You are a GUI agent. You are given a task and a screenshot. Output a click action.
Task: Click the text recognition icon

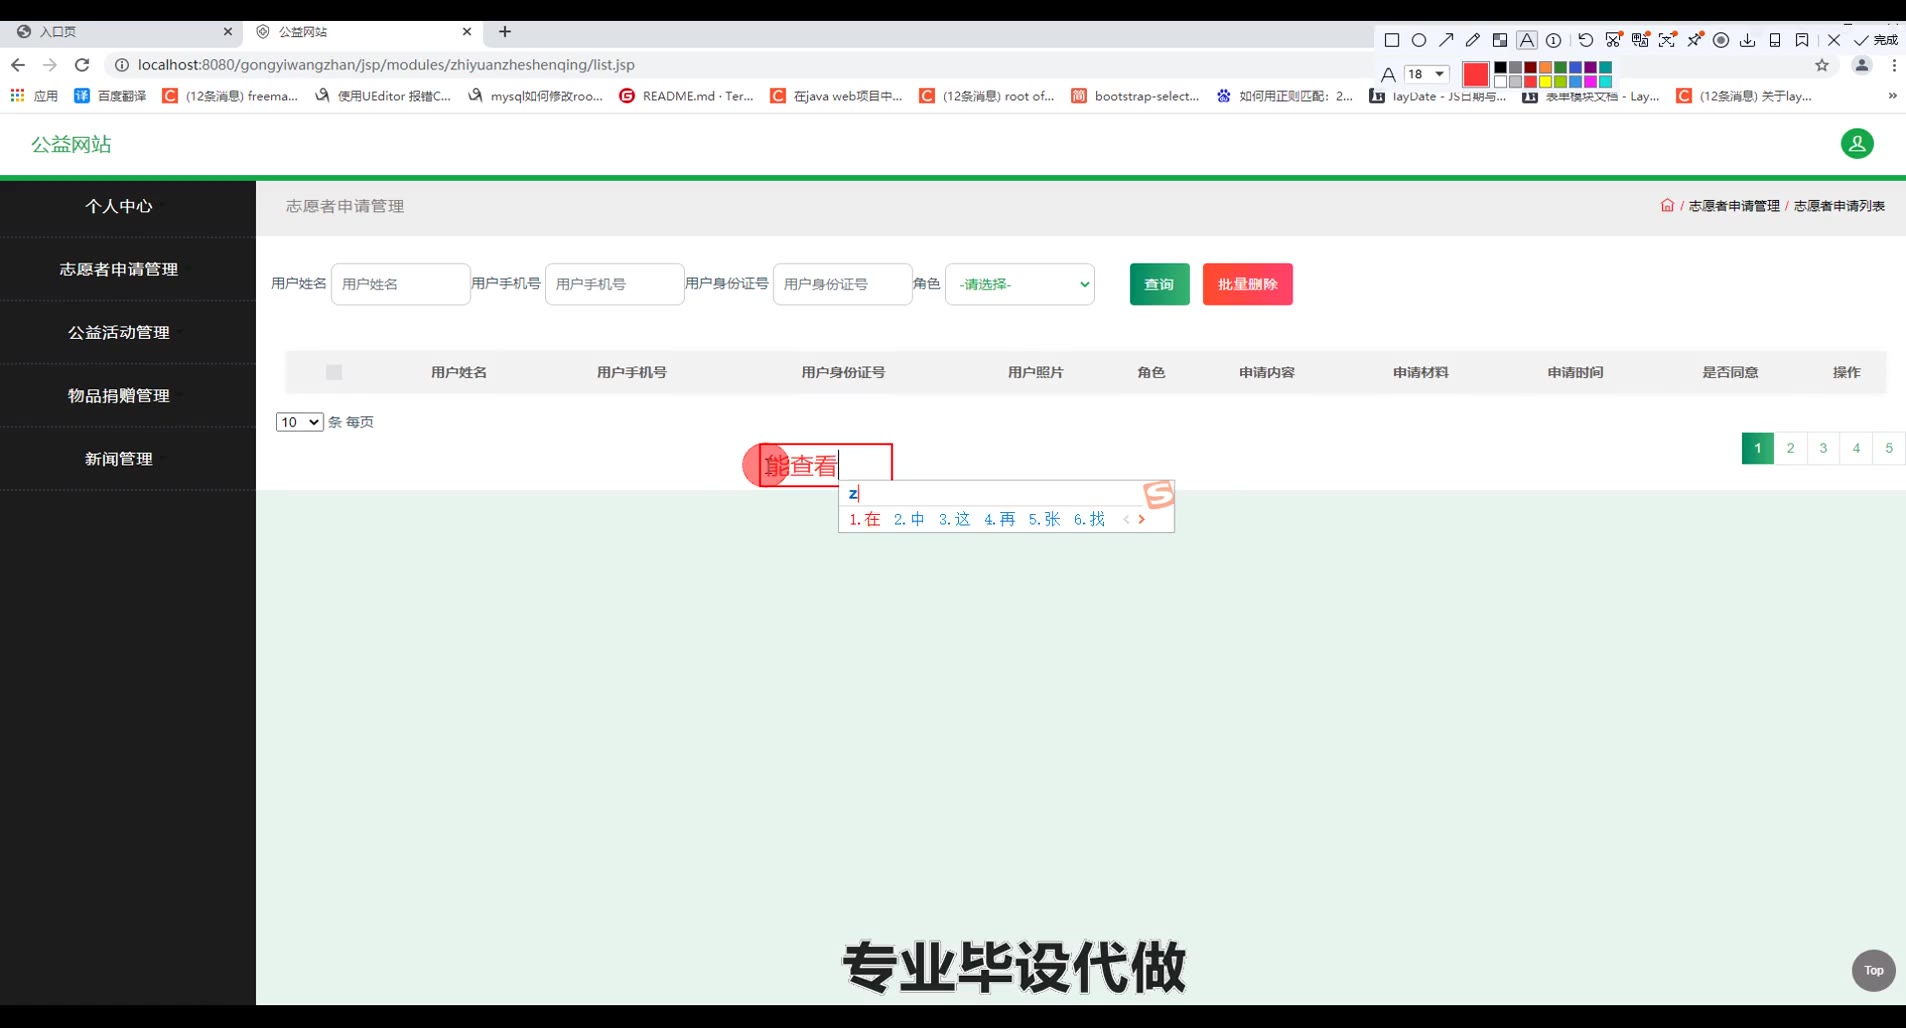coord(1667,40)
